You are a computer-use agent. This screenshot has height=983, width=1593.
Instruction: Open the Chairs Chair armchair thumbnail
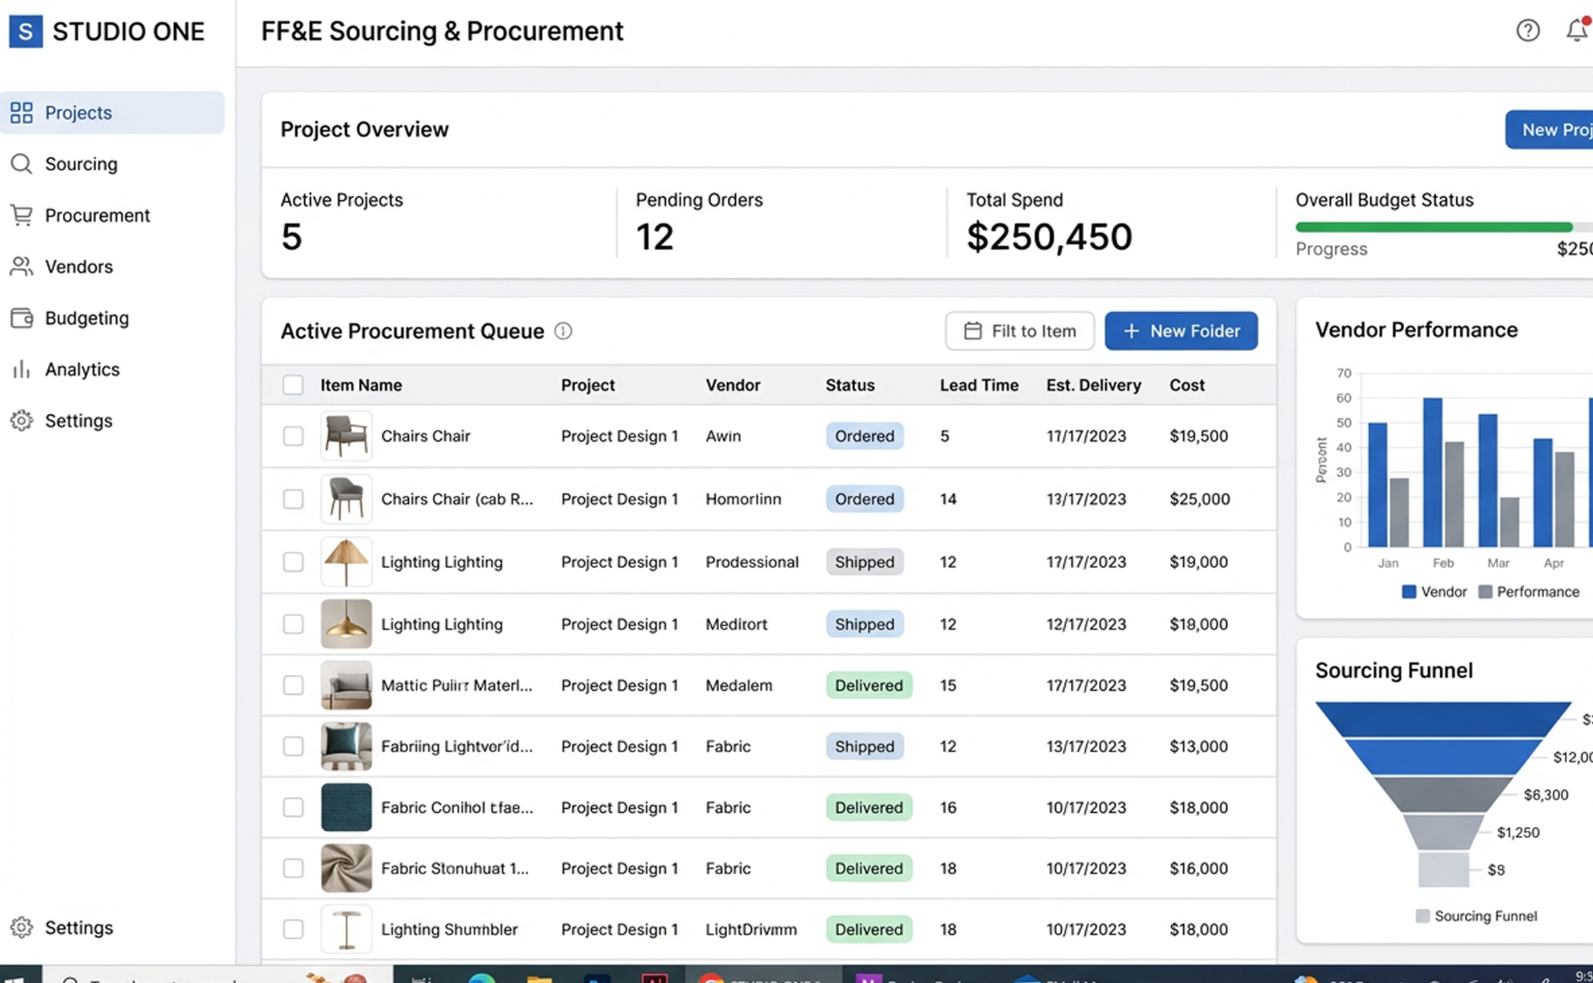[346, 436]
